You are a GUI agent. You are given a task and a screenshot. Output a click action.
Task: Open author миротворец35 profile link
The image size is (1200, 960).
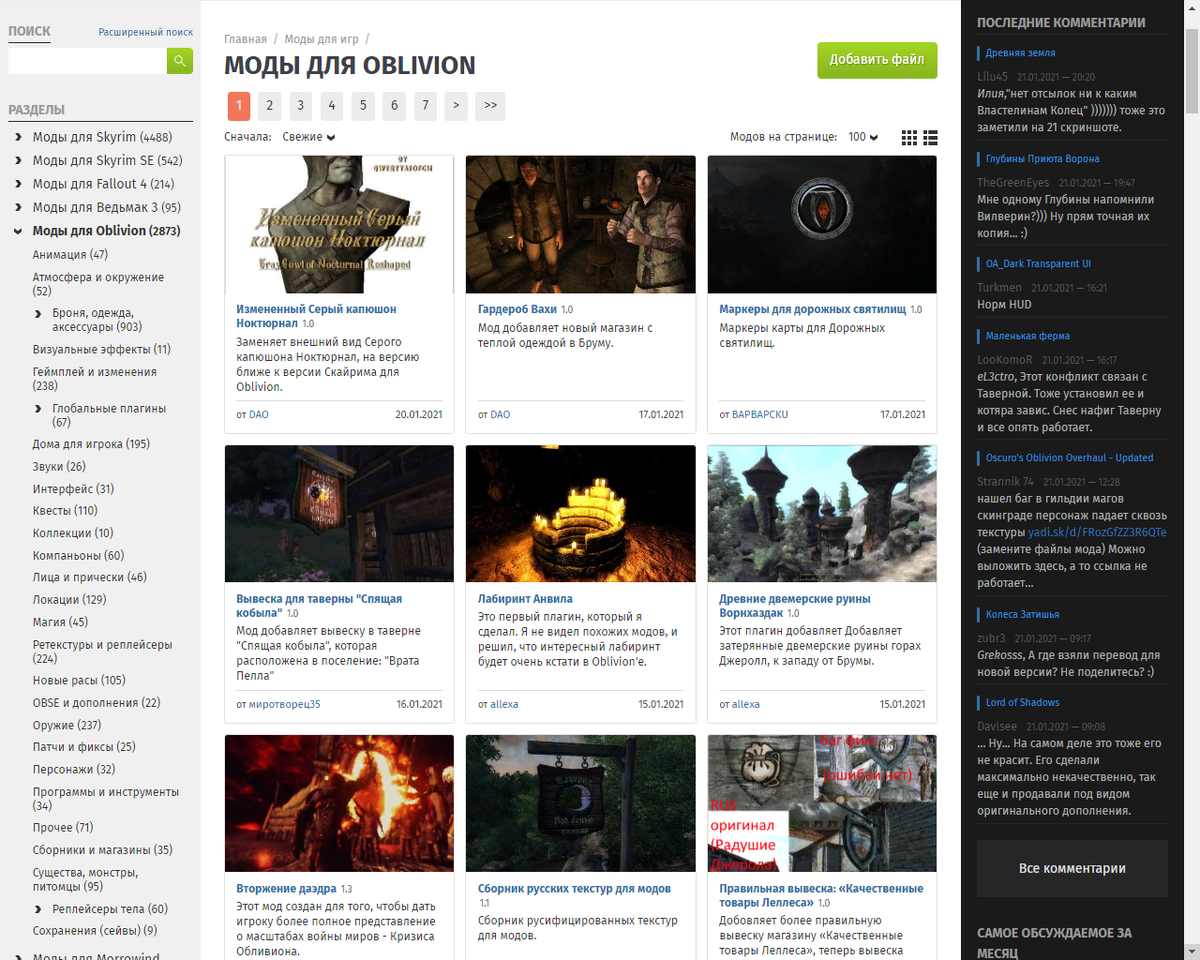click(284, 704)
